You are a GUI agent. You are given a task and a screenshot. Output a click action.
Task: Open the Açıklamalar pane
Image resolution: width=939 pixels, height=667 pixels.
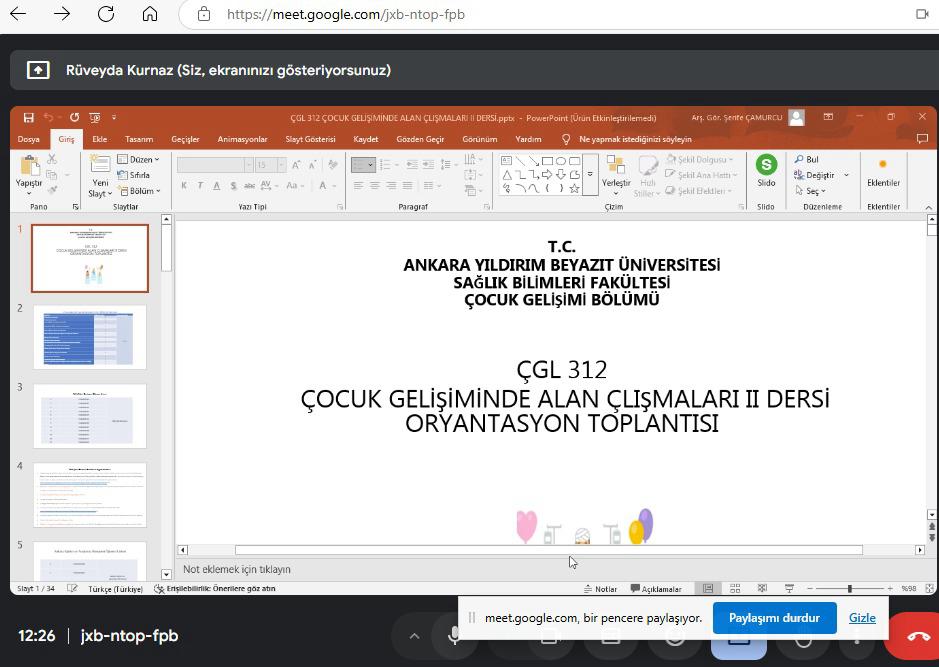[x=660, y=588]
